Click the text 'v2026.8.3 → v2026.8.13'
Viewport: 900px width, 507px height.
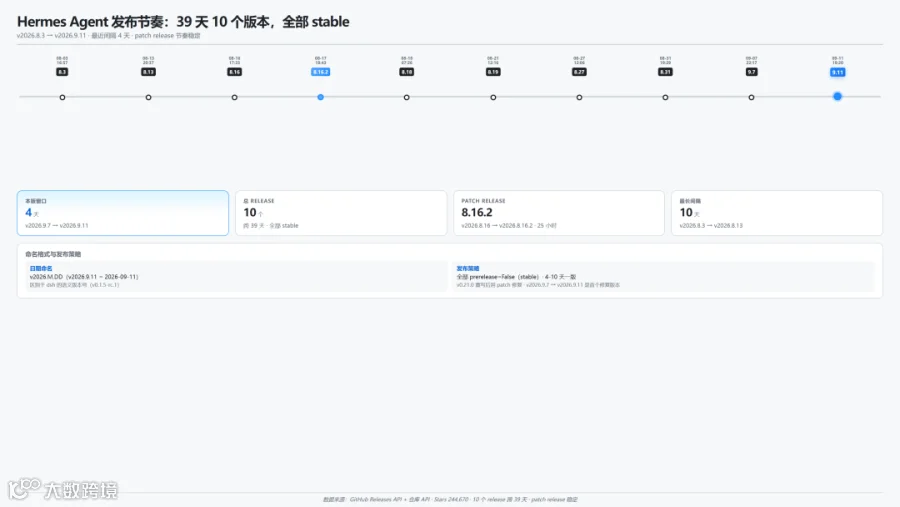coord(711,226)
